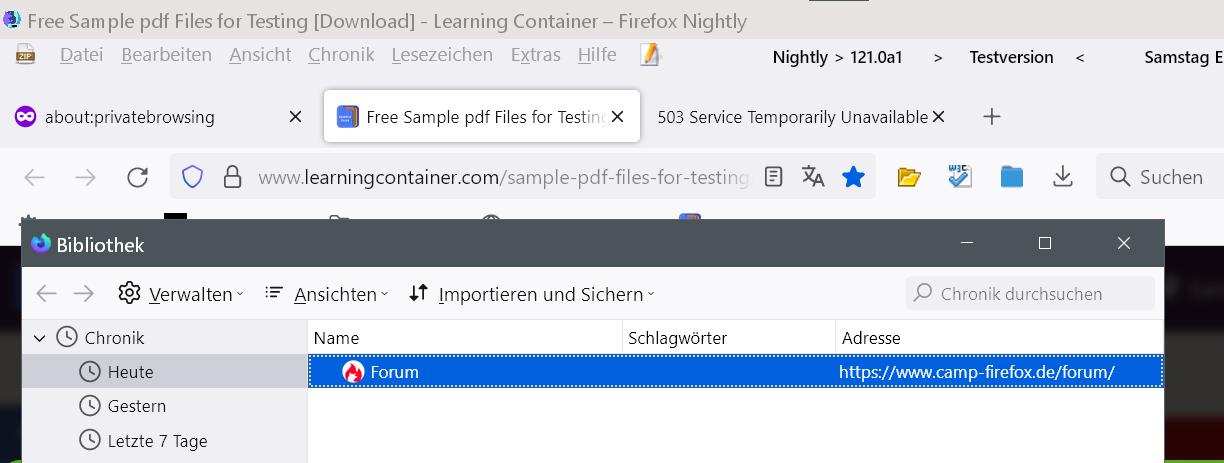Click the blue bookmark star icon
The width and height of the screenshot is (1224, 463).
[x=853, y=178]
